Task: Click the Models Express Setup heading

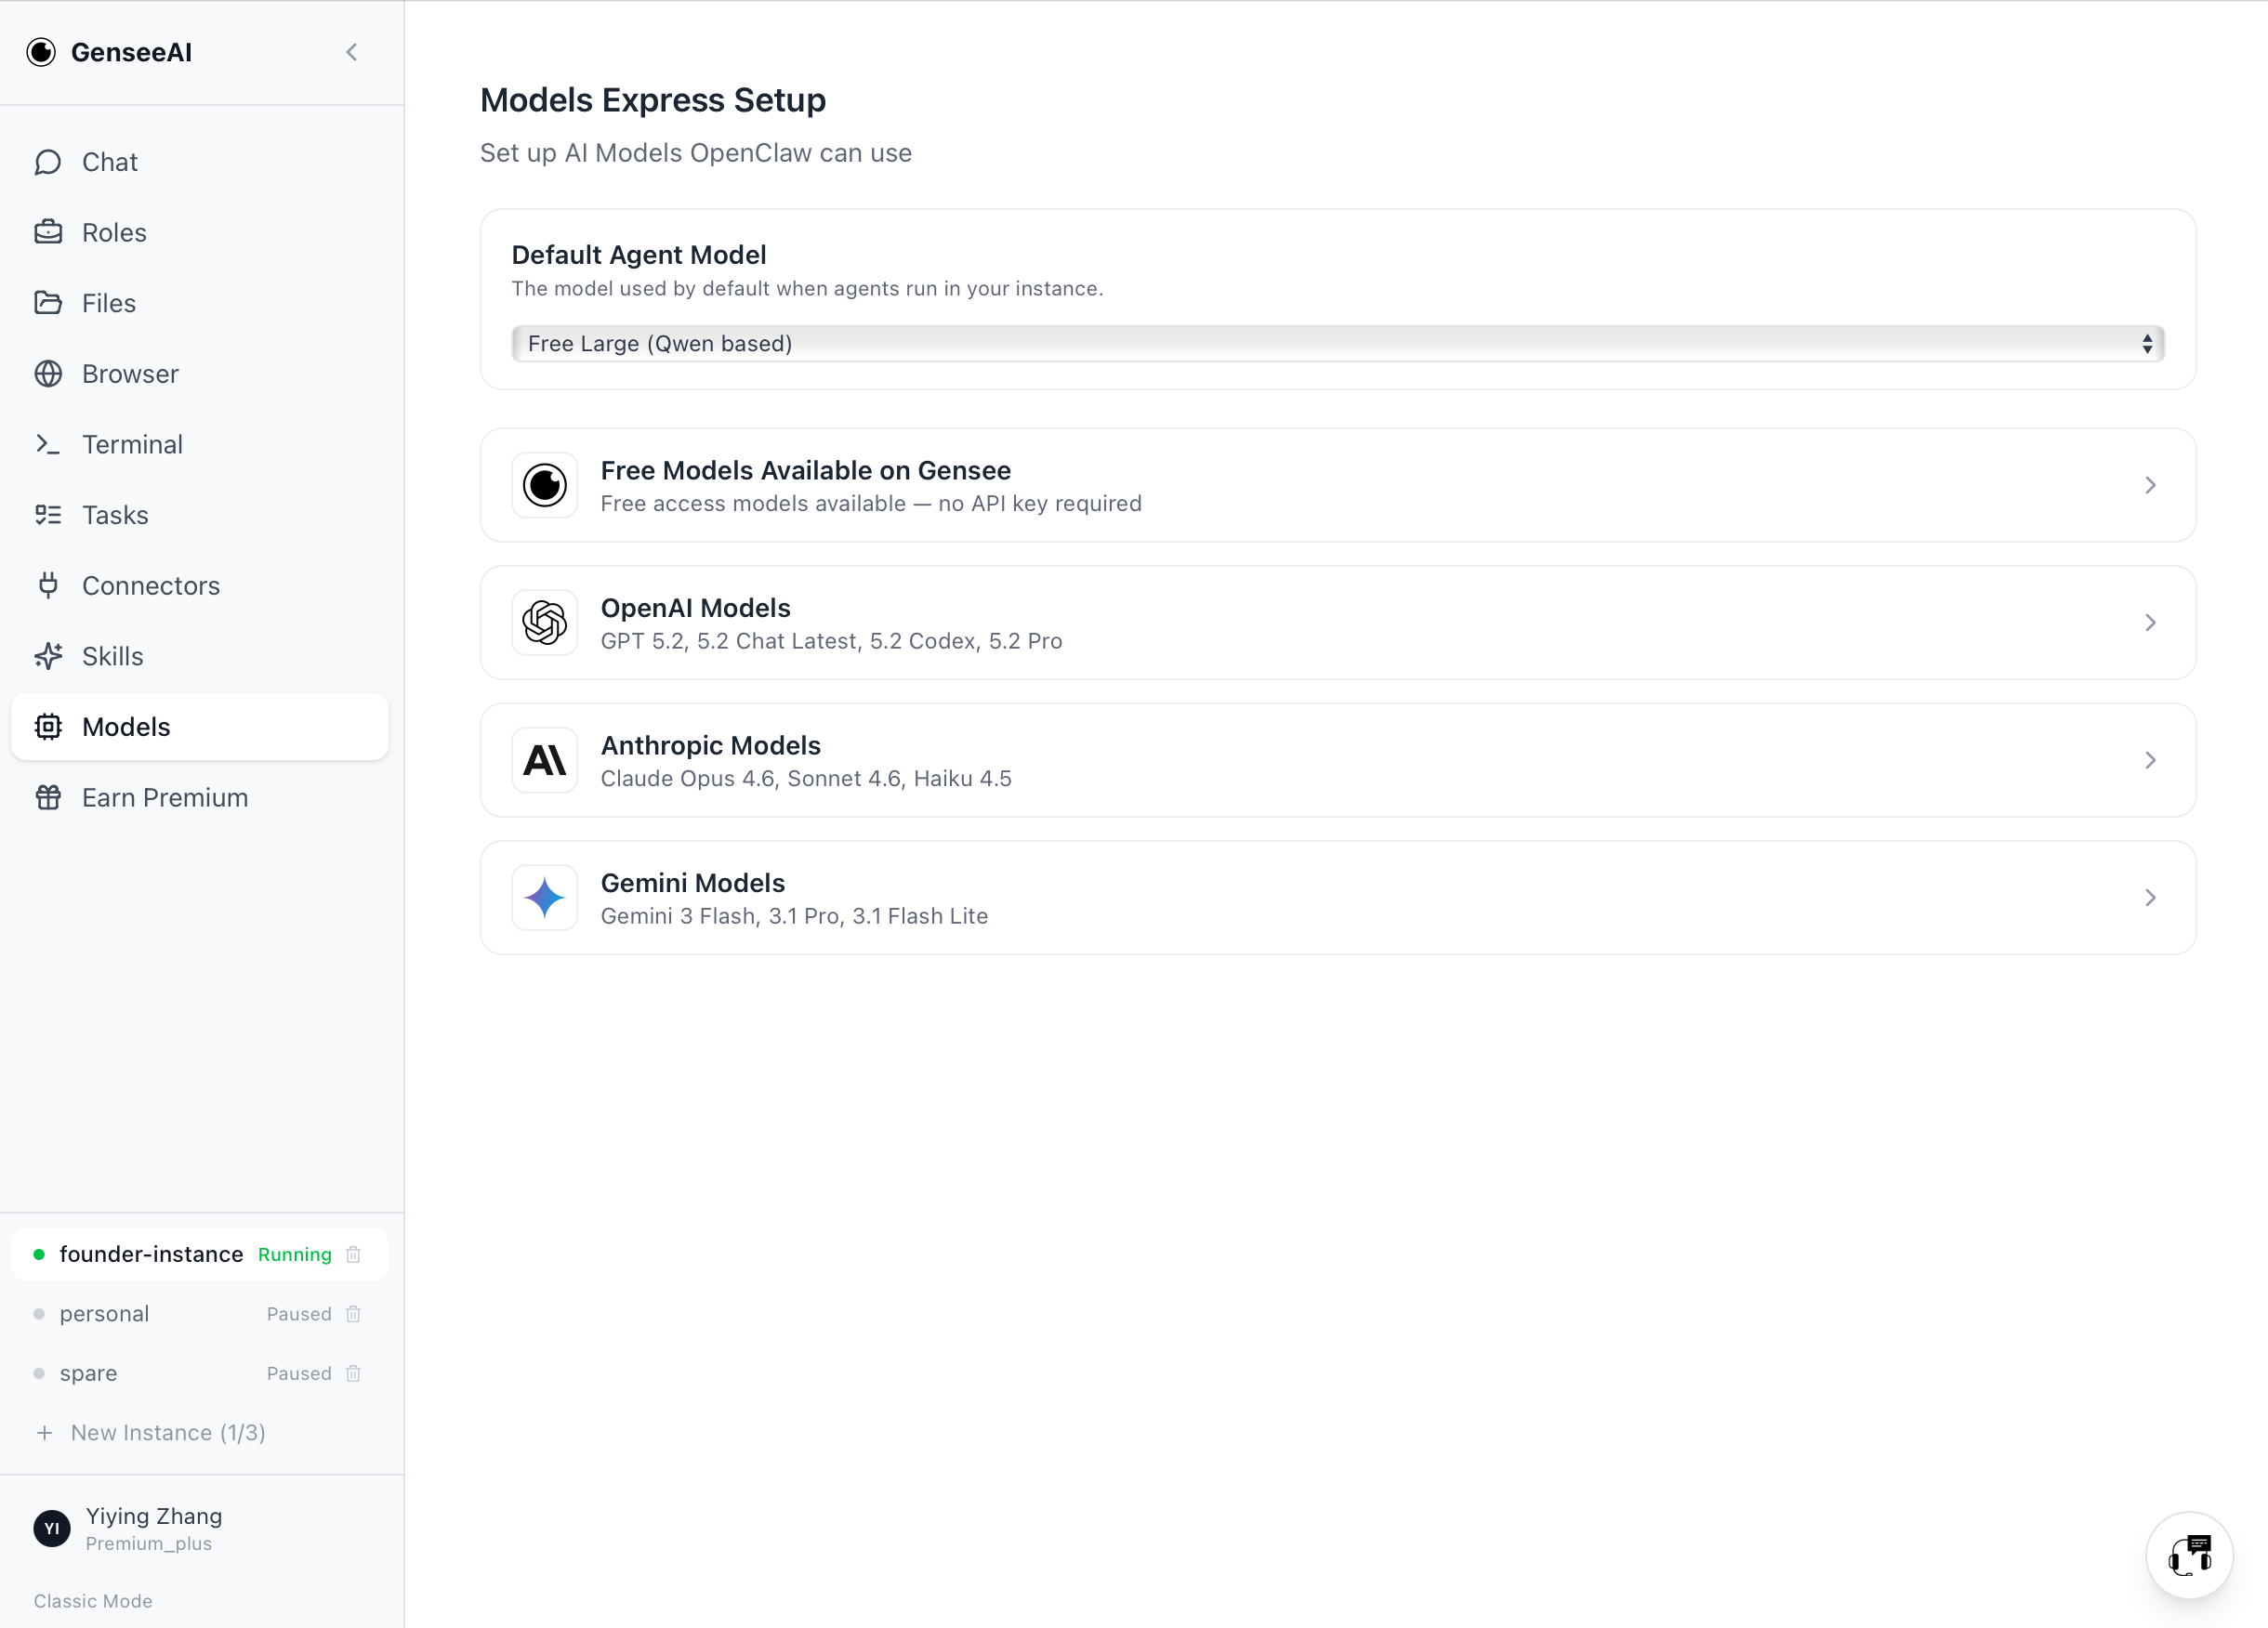Action: [x=653, y=100]
